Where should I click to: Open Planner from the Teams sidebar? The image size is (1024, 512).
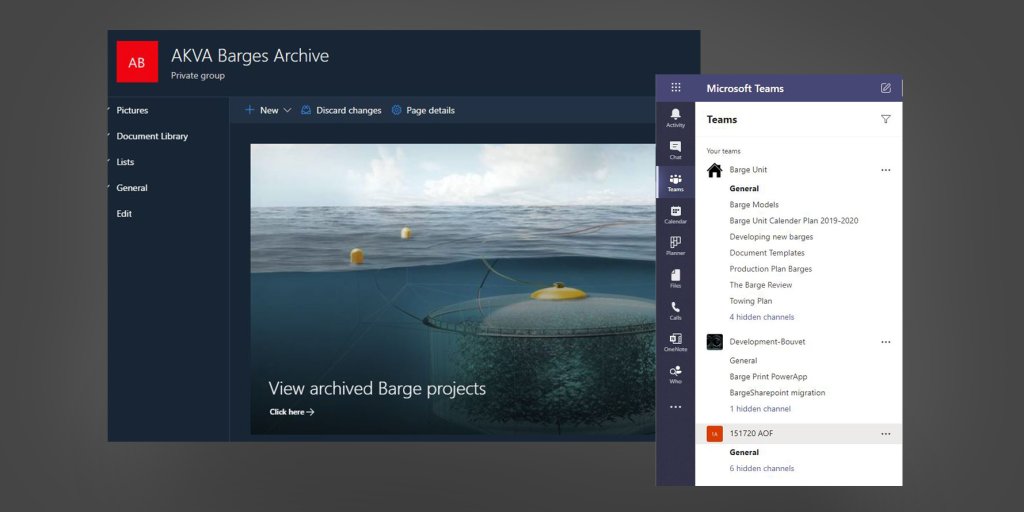tap(675, 245)
